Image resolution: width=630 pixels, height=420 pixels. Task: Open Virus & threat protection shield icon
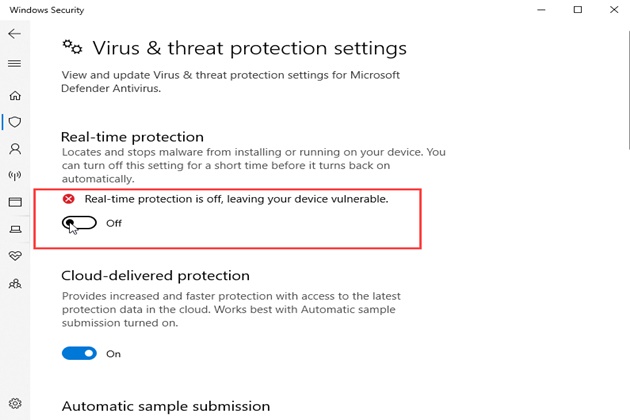pos(15,122)
